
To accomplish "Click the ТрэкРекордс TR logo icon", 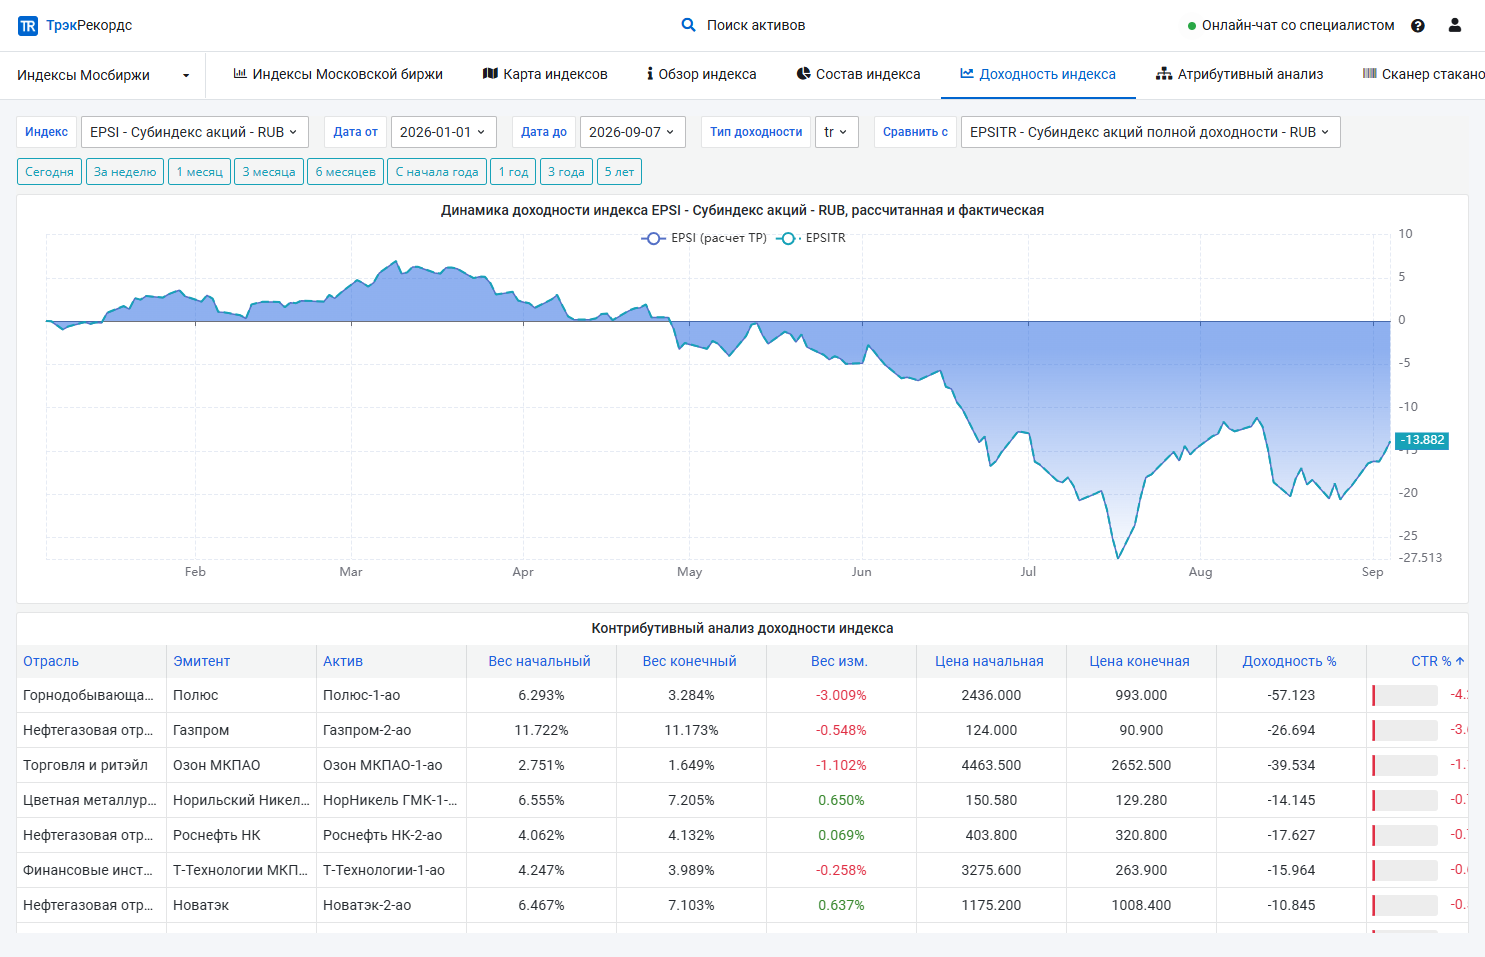I will tap(28, 26).
